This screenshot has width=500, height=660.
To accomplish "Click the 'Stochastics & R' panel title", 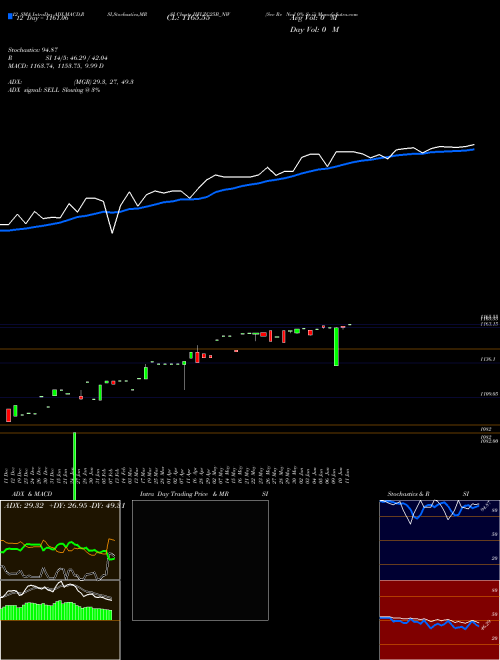I will click(x=409, y=494).
